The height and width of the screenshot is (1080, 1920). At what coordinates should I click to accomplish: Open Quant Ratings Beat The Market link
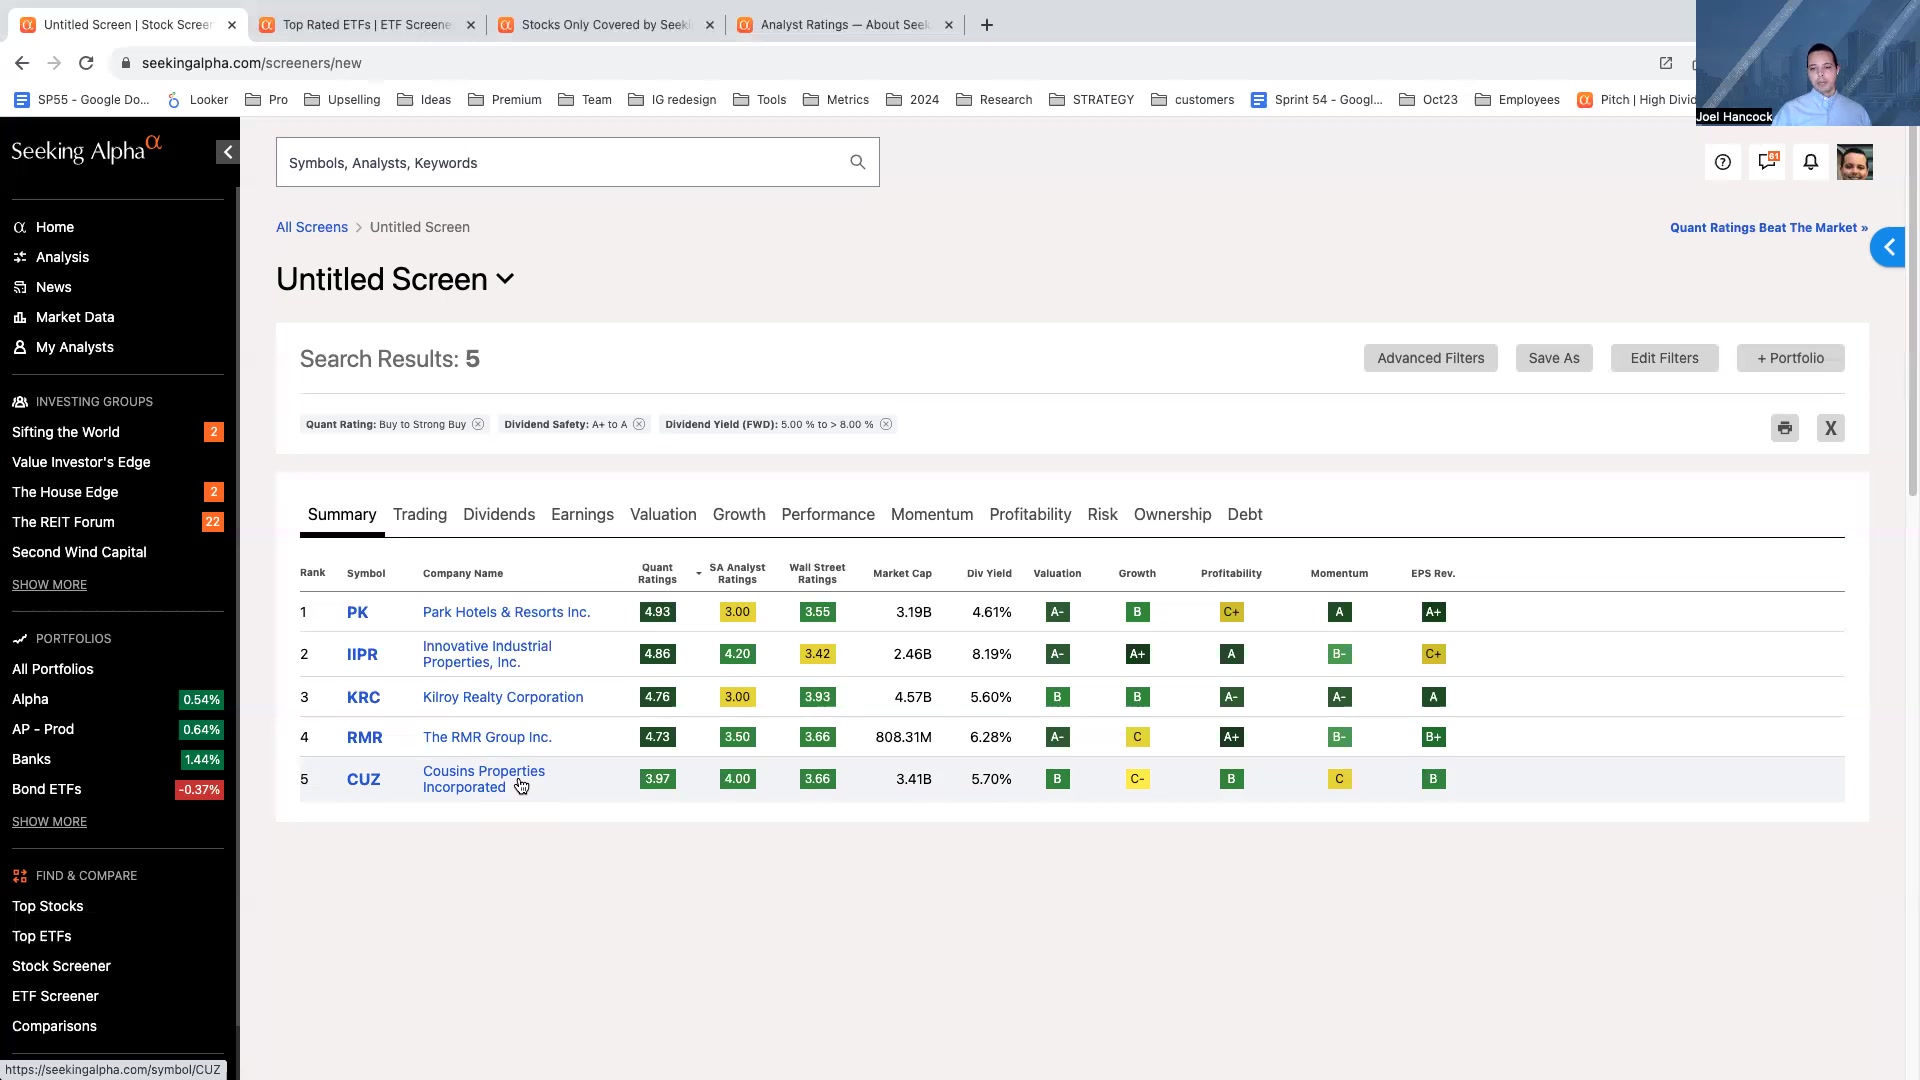1768,228
